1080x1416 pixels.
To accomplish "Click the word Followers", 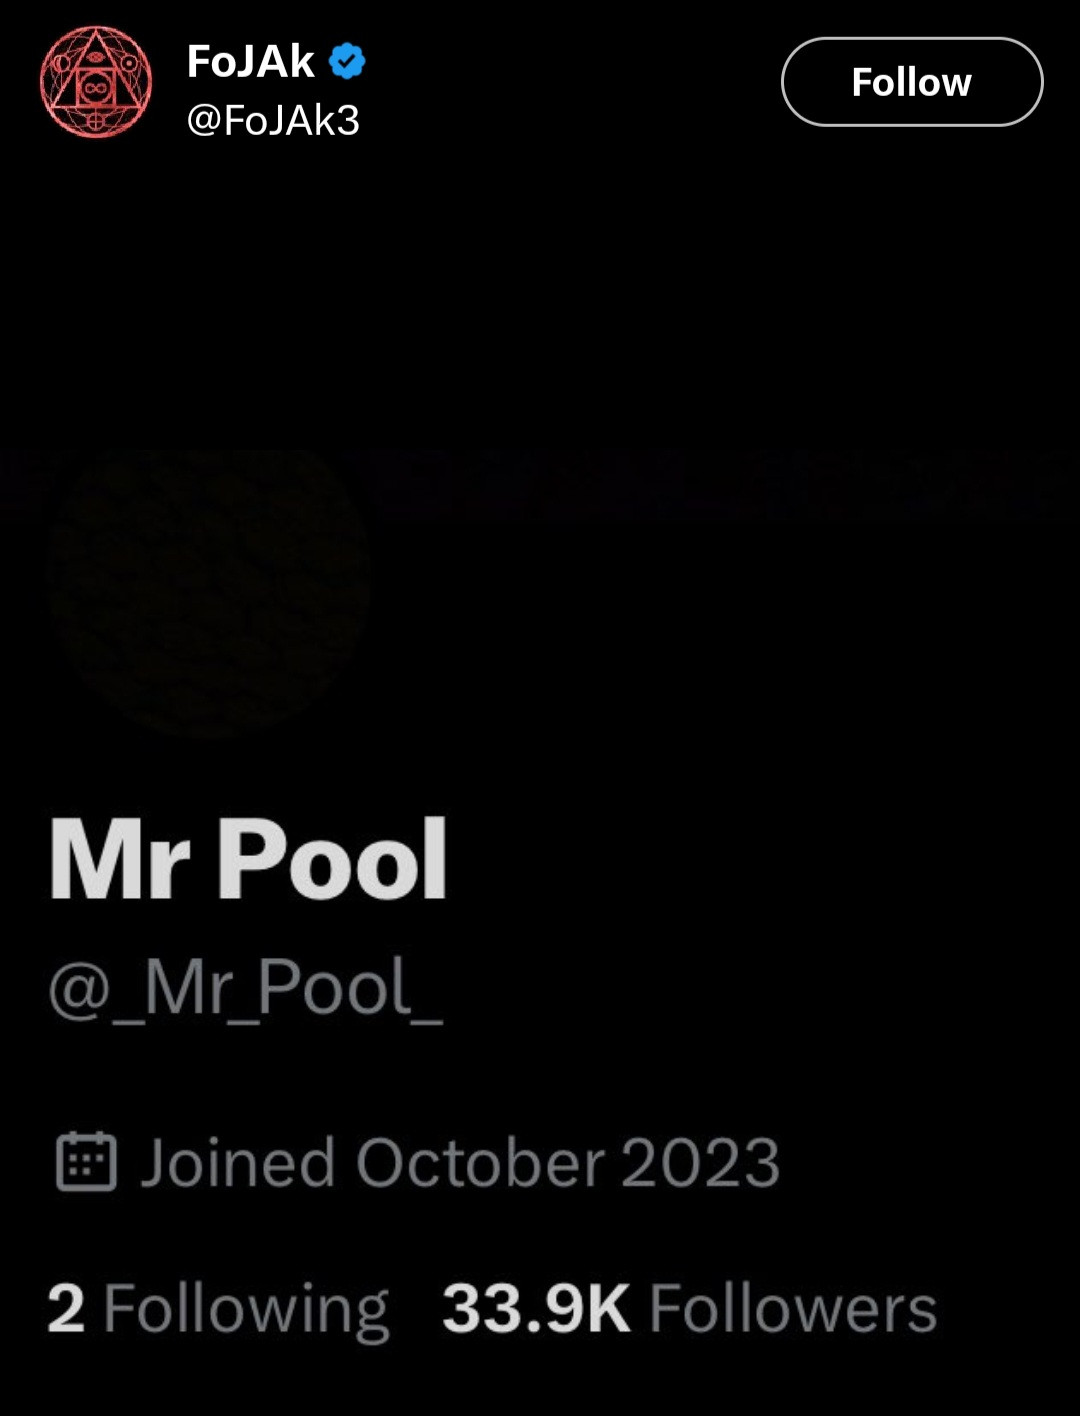I will [x=794, y=1308].
